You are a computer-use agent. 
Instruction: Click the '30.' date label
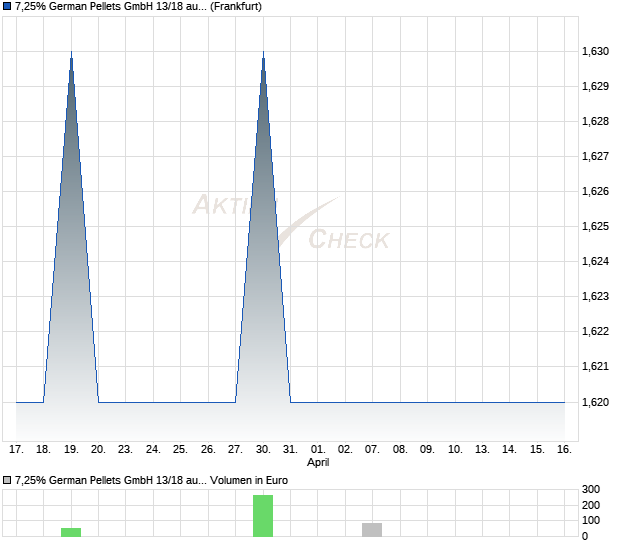pos(263,450)
